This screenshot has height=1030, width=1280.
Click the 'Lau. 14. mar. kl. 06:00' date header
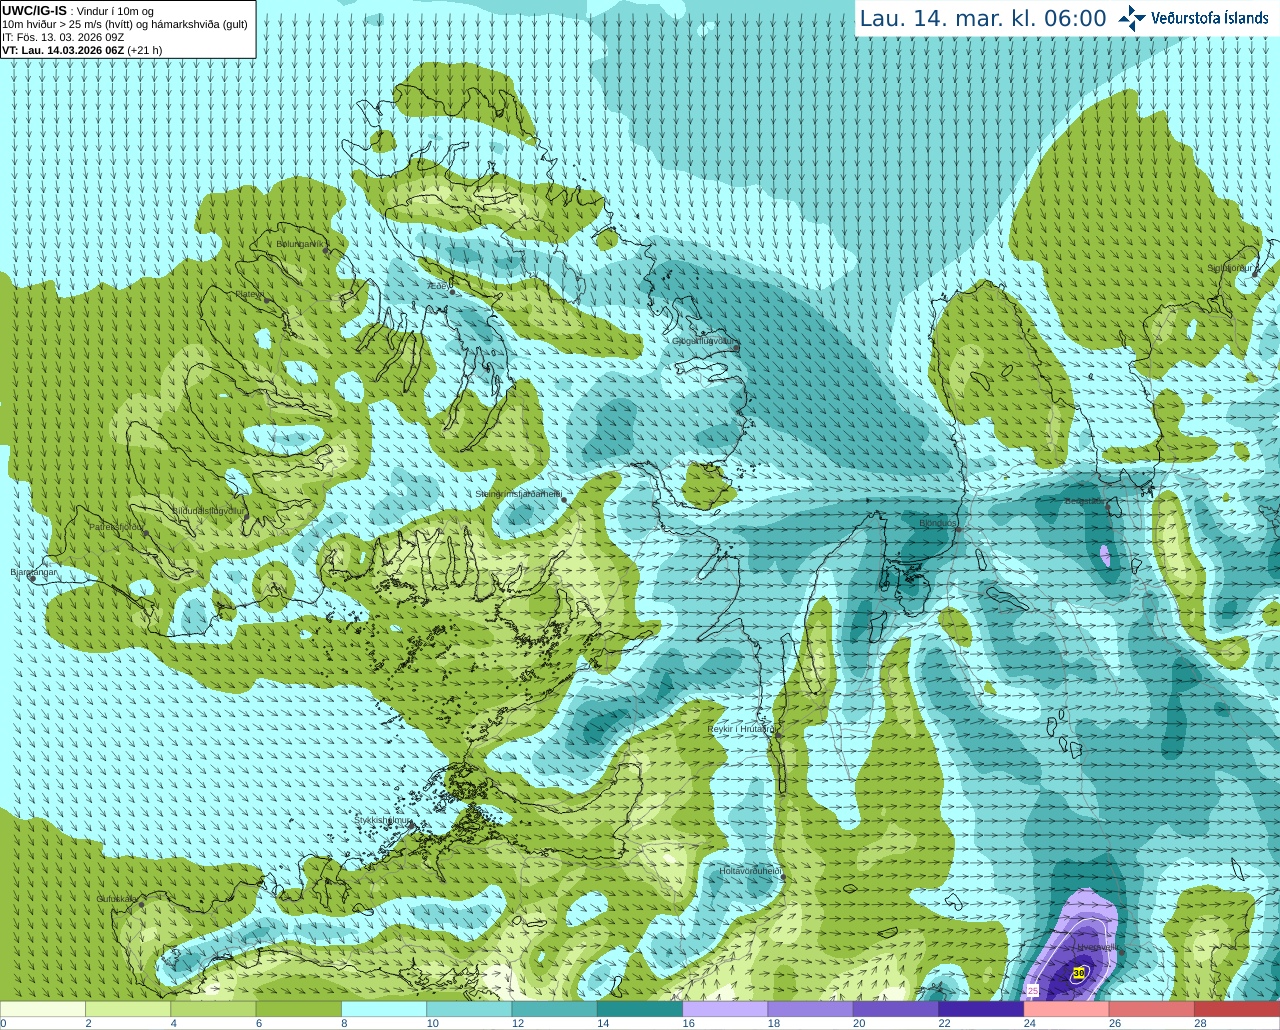coord(983,18)
